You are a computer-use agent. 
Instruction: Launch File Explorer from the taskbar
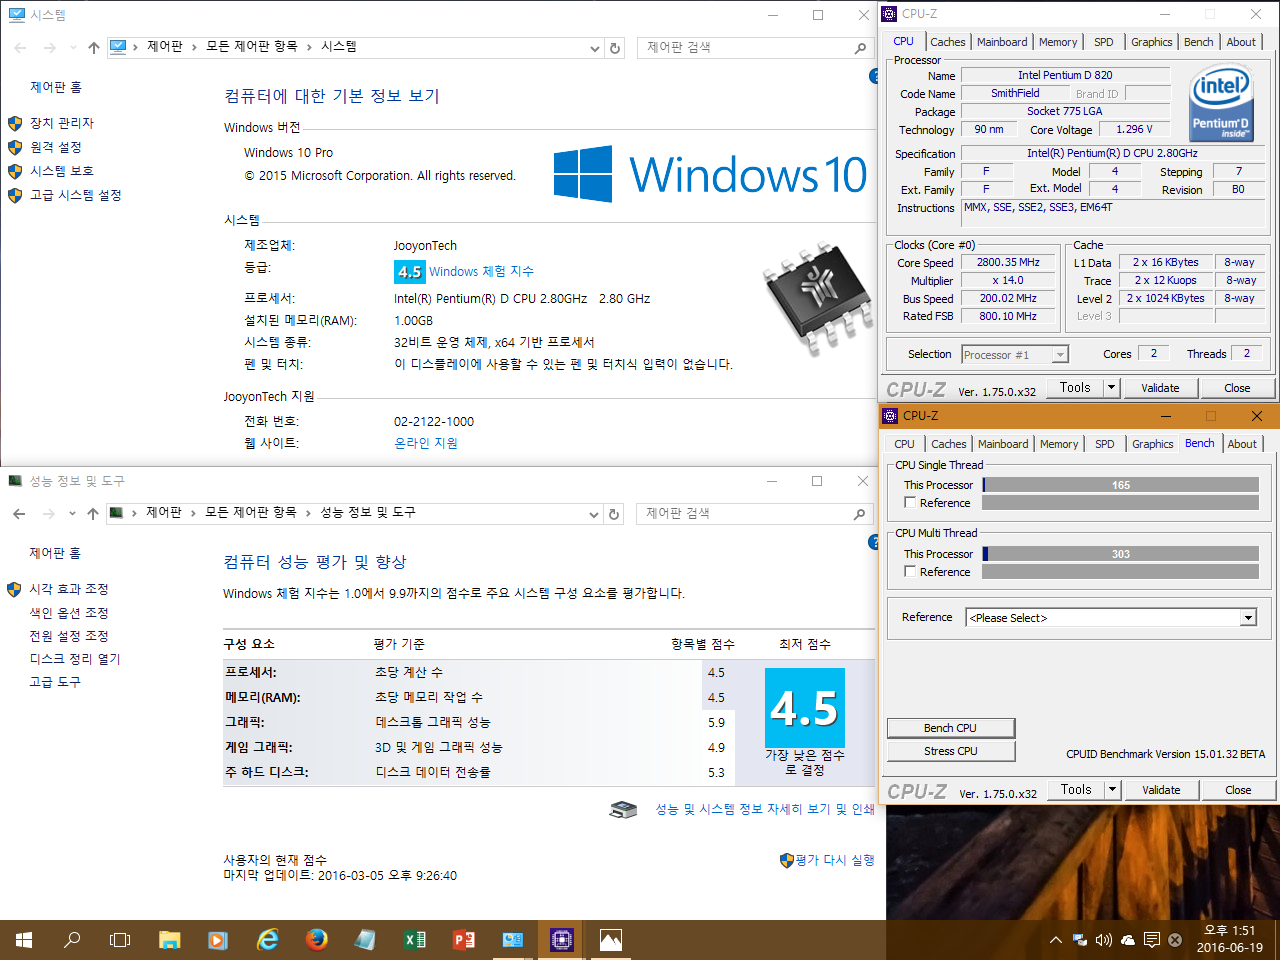[170, 940]
